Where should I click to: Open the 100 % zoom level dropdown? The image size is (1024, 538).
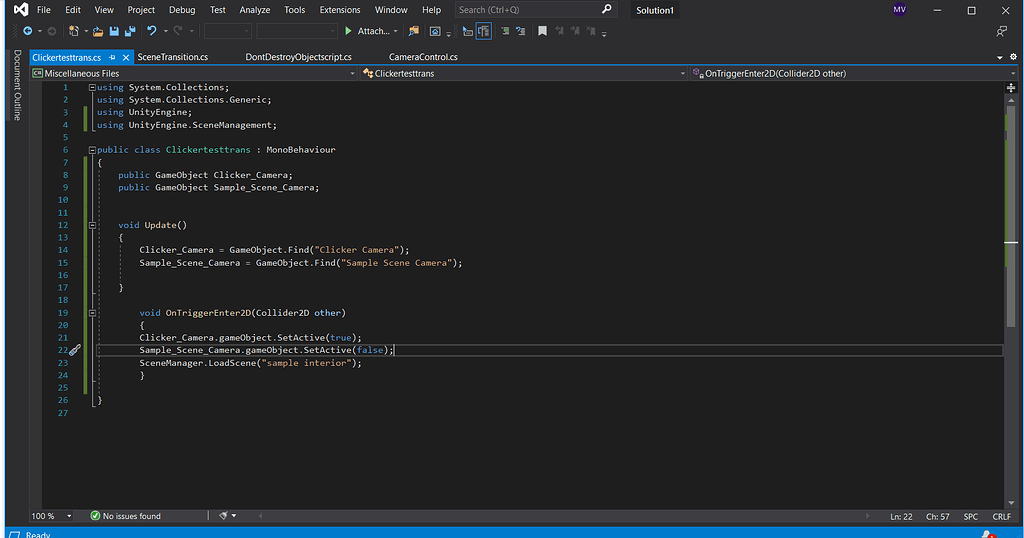tap(69, 516)
